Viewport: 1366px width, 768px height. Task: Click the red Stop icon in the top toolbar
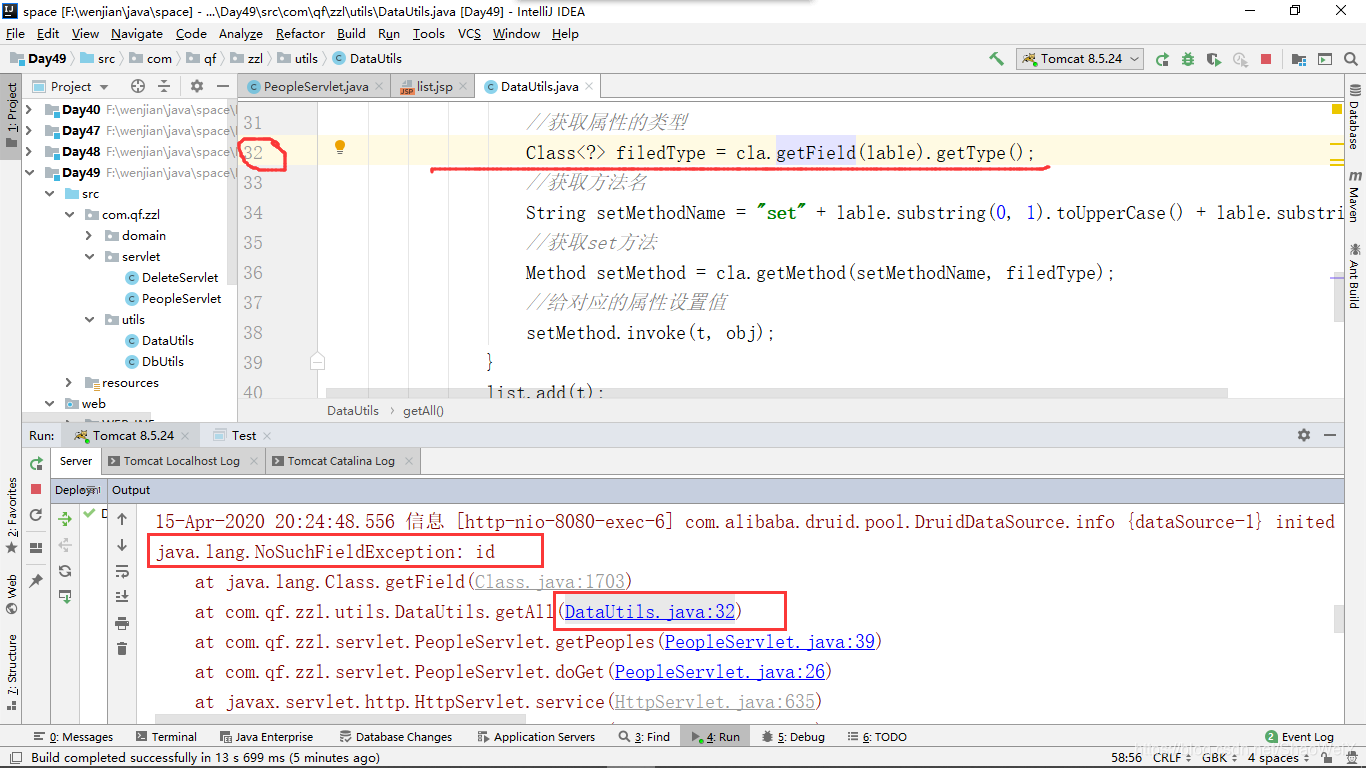pos(1266,59)
